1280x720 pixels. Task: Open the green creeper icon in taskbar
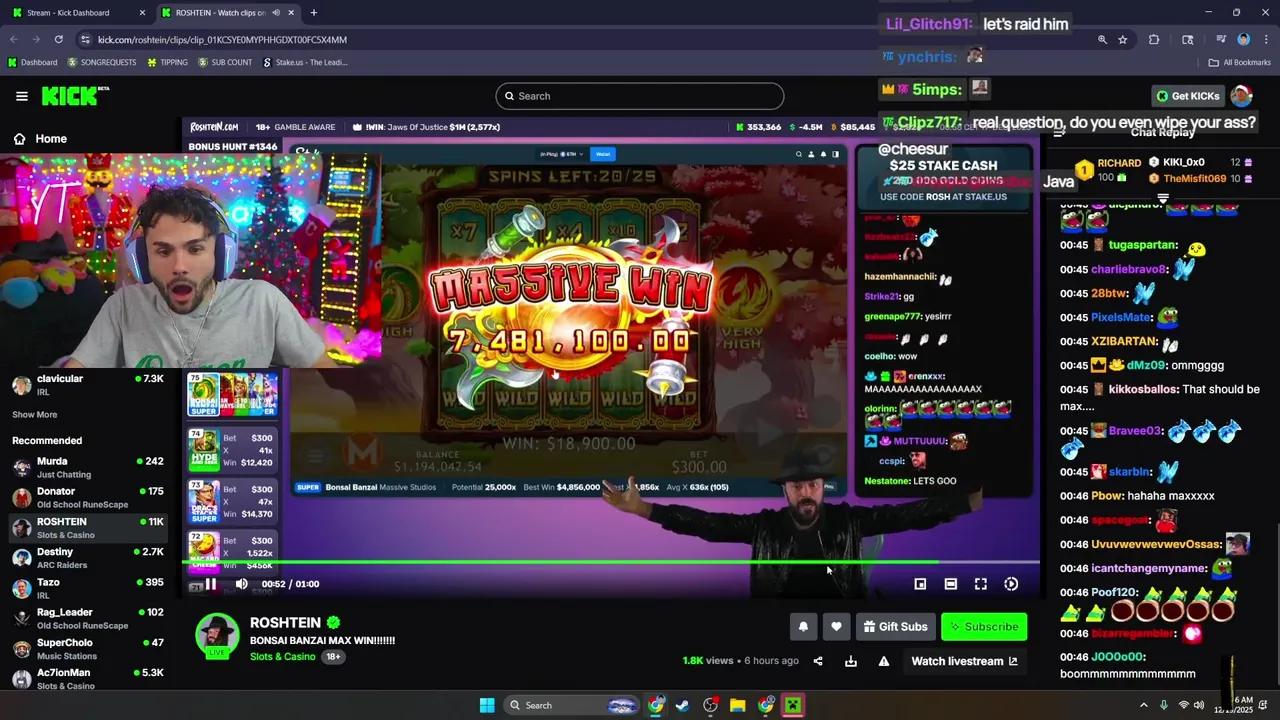(x=792, y=705)
